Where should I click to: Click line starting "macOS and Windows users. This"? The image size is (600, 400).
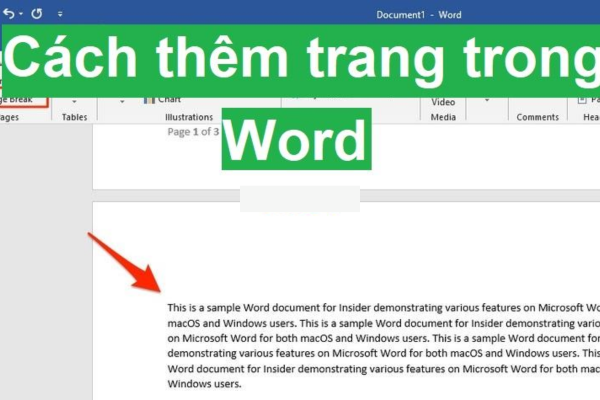383,323
